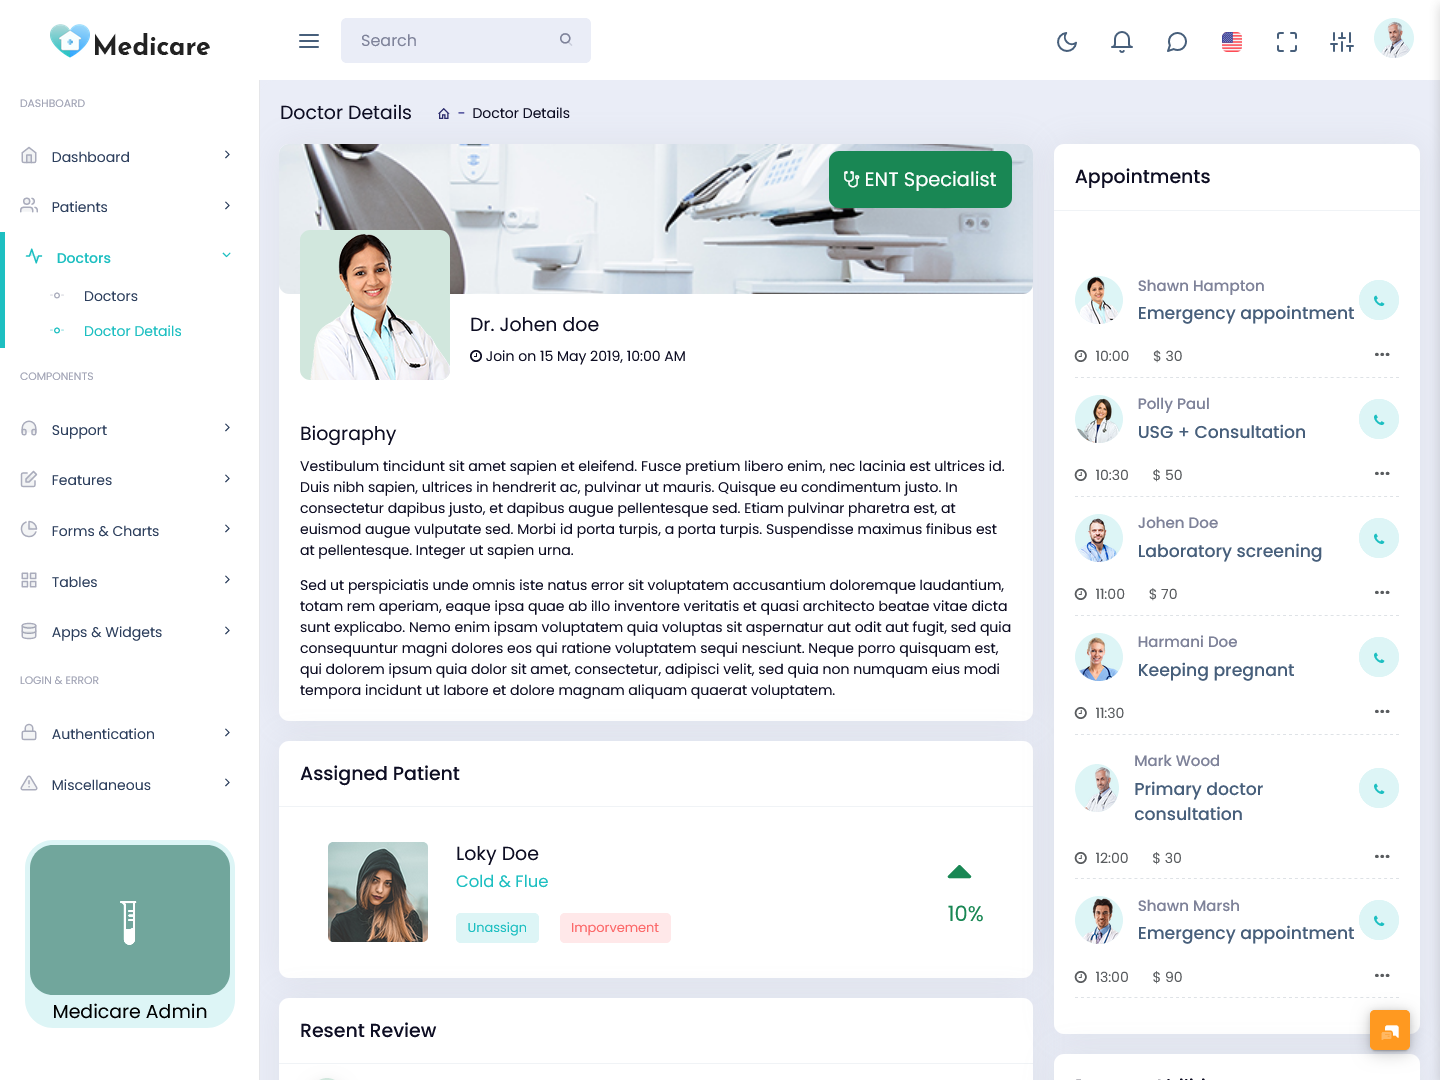Click the ENT Specialist button
This screenshot has height=1080, width=1440.
pyautogui.click(x=920, y=180)
